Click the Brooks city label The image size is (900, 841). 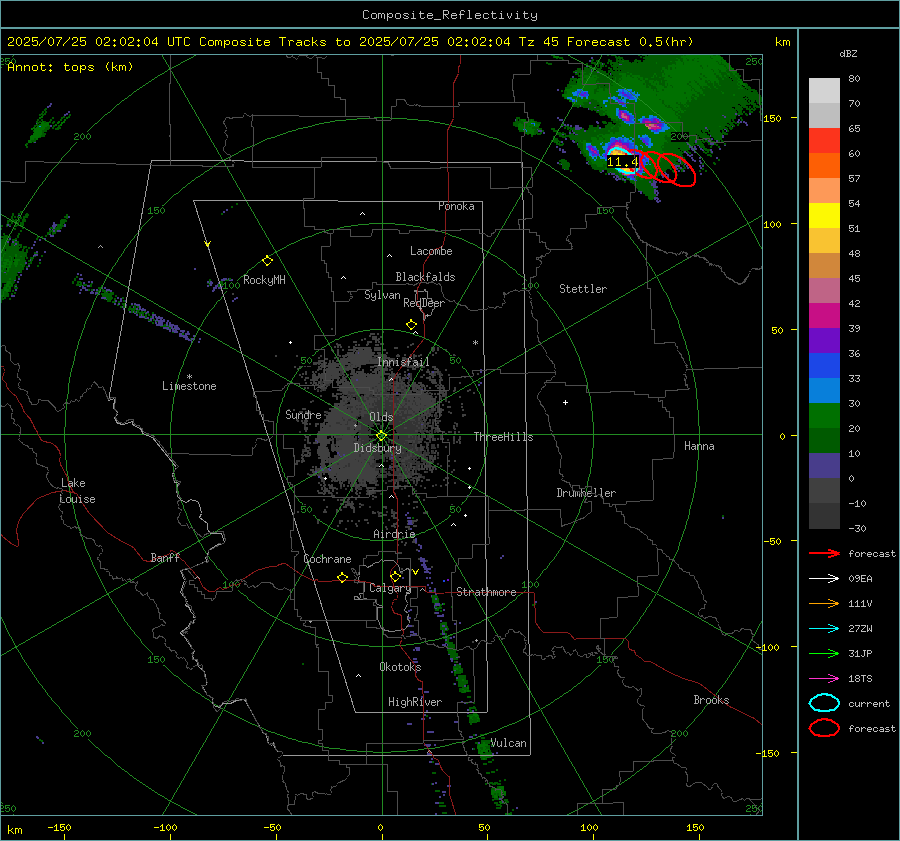[711, 700]
